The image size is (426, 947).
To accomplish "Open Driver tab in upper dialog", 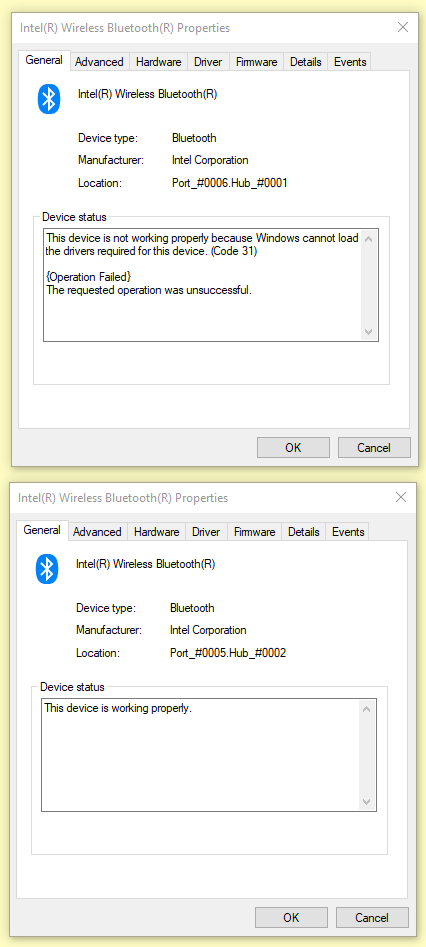I will pyautogui.click(x=208, y=62).
